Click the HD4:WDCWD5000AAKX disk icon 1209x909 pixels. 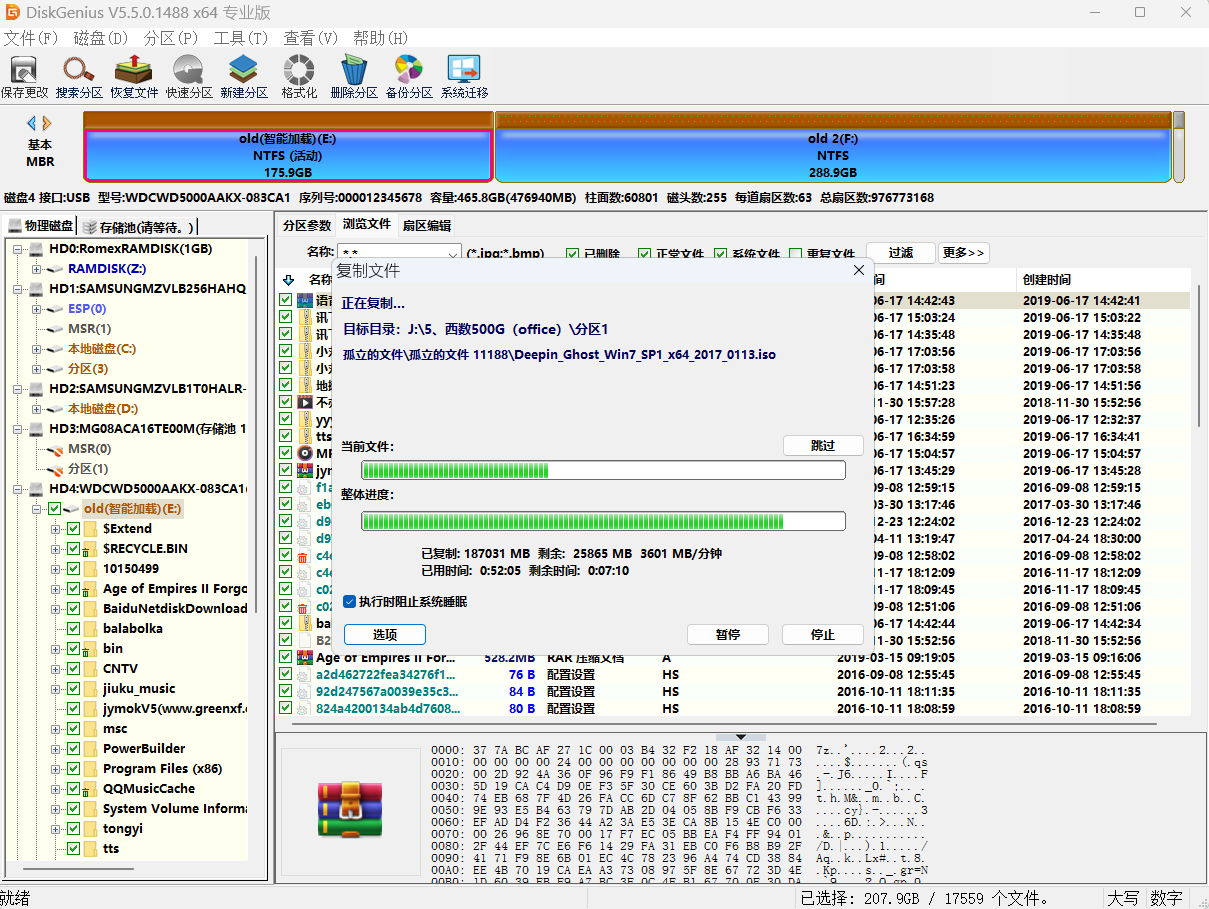37,488
